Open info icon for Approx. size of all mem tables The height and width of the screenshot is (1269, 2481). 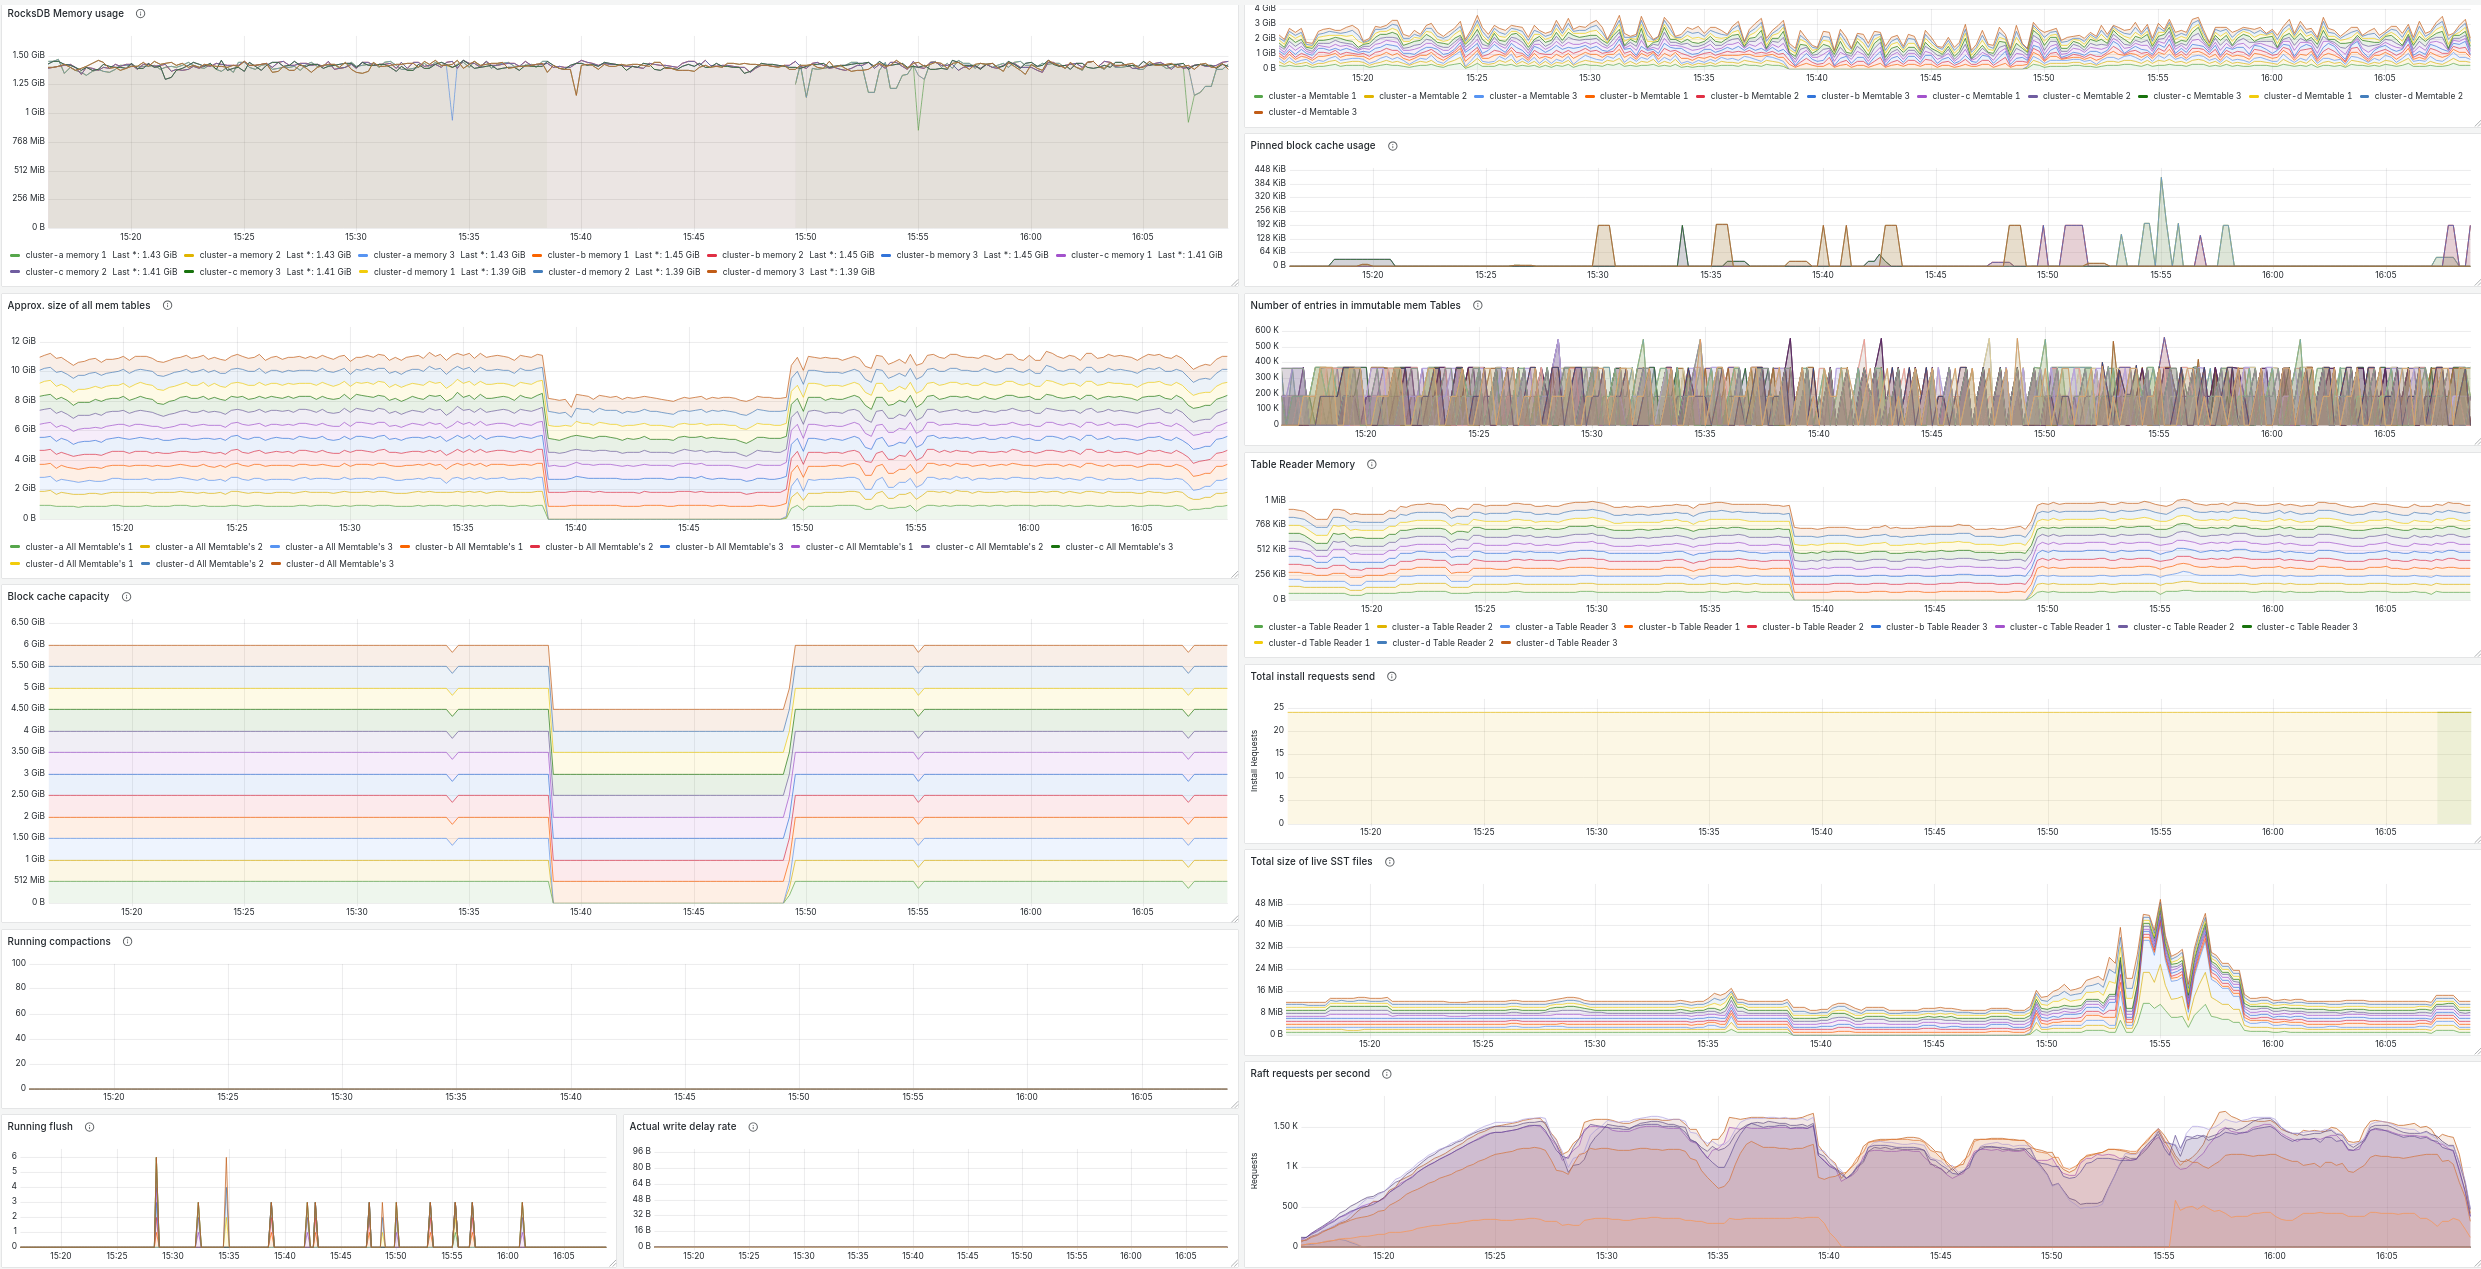[167, 306]
